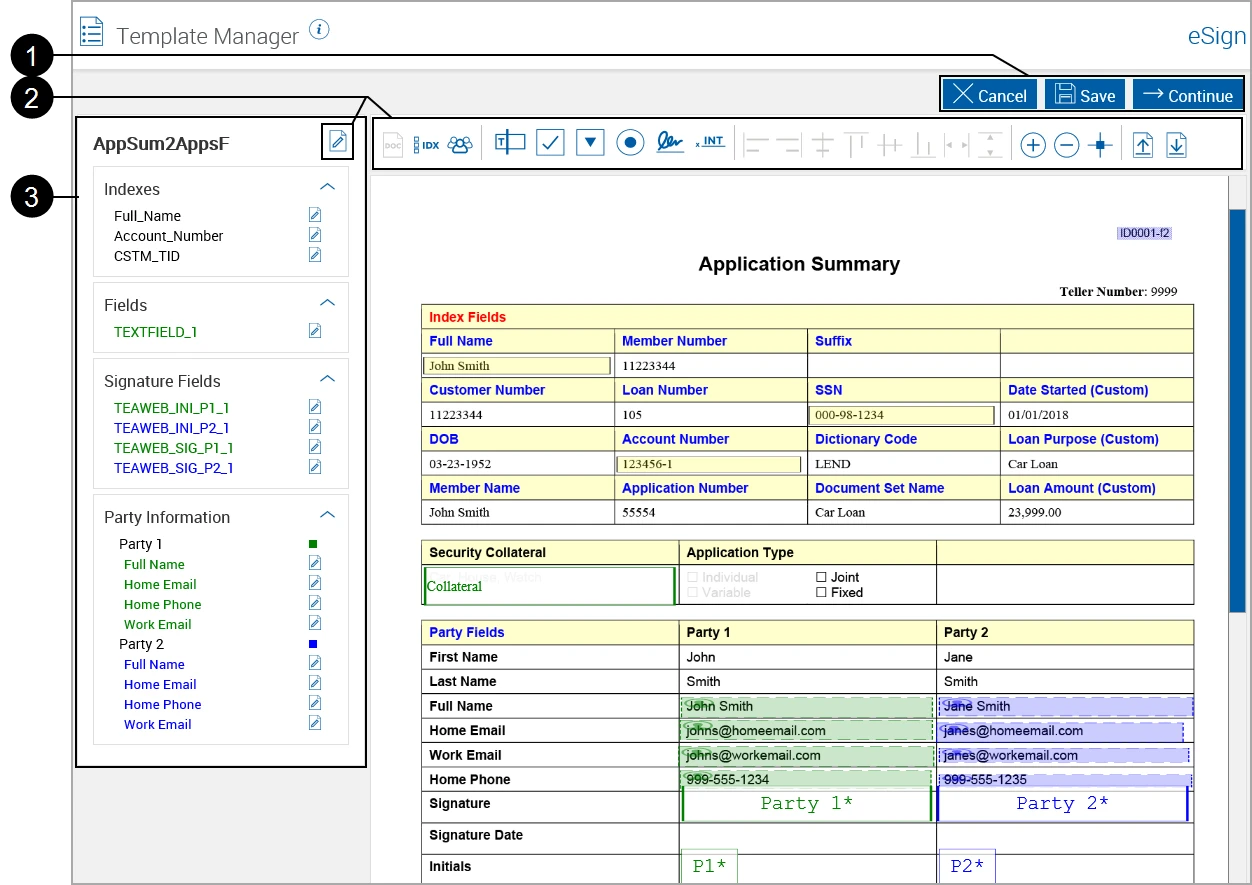Select the INT initials field tool
This screenshot has height=885, width=1252.
pyautogui.click(x=710, y=142)
